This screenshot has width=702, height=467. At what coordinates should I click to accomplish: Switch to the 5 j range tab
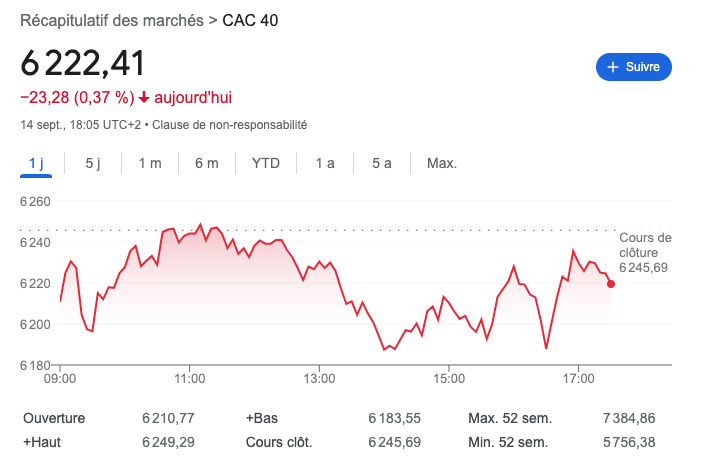coord(93,163)
